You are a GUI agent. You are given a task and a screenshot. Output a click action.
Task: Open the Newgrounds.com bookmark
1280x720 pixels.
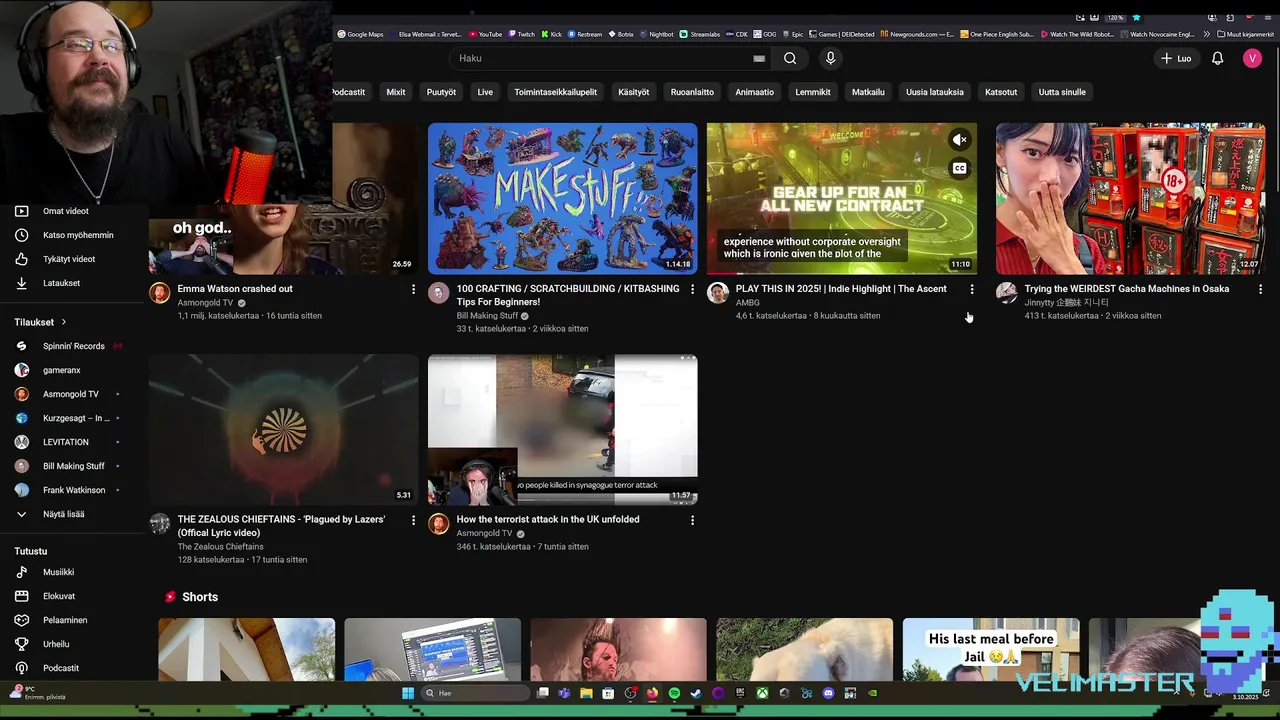(917, 34)
